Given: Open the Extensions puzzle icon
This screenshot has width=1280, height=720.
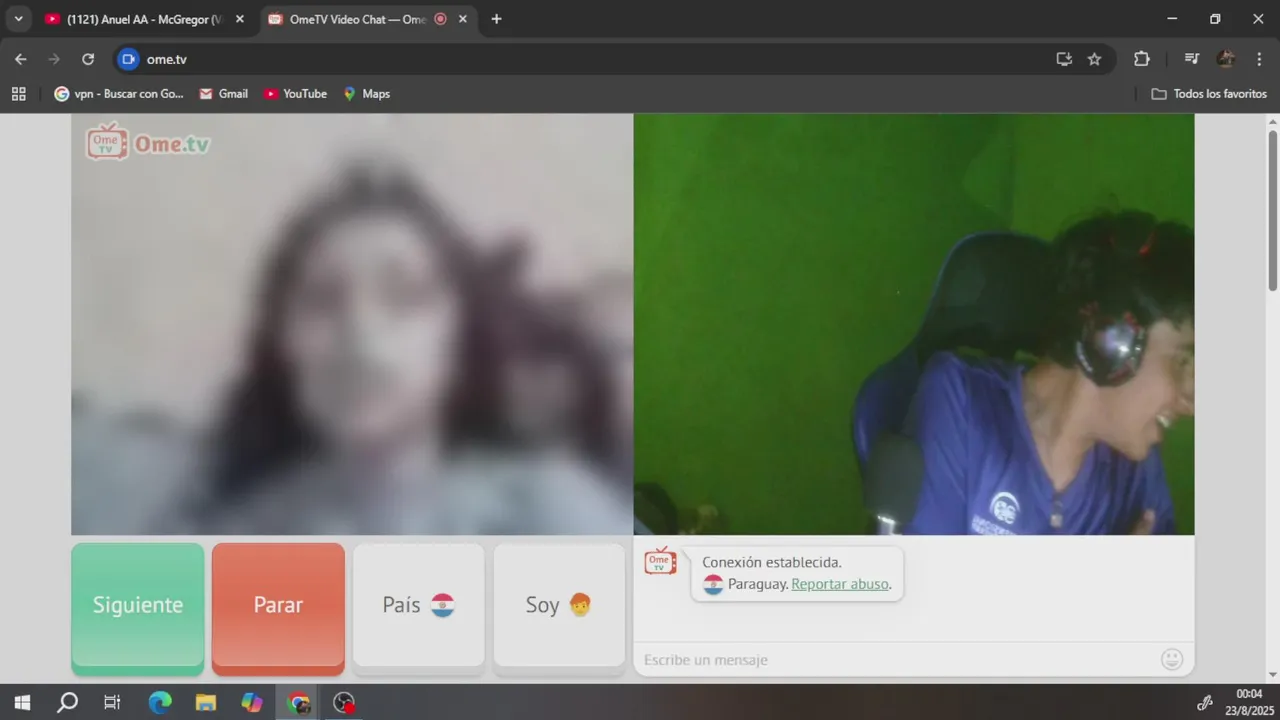Looking at the screenshot, I should click(1142, 59).
